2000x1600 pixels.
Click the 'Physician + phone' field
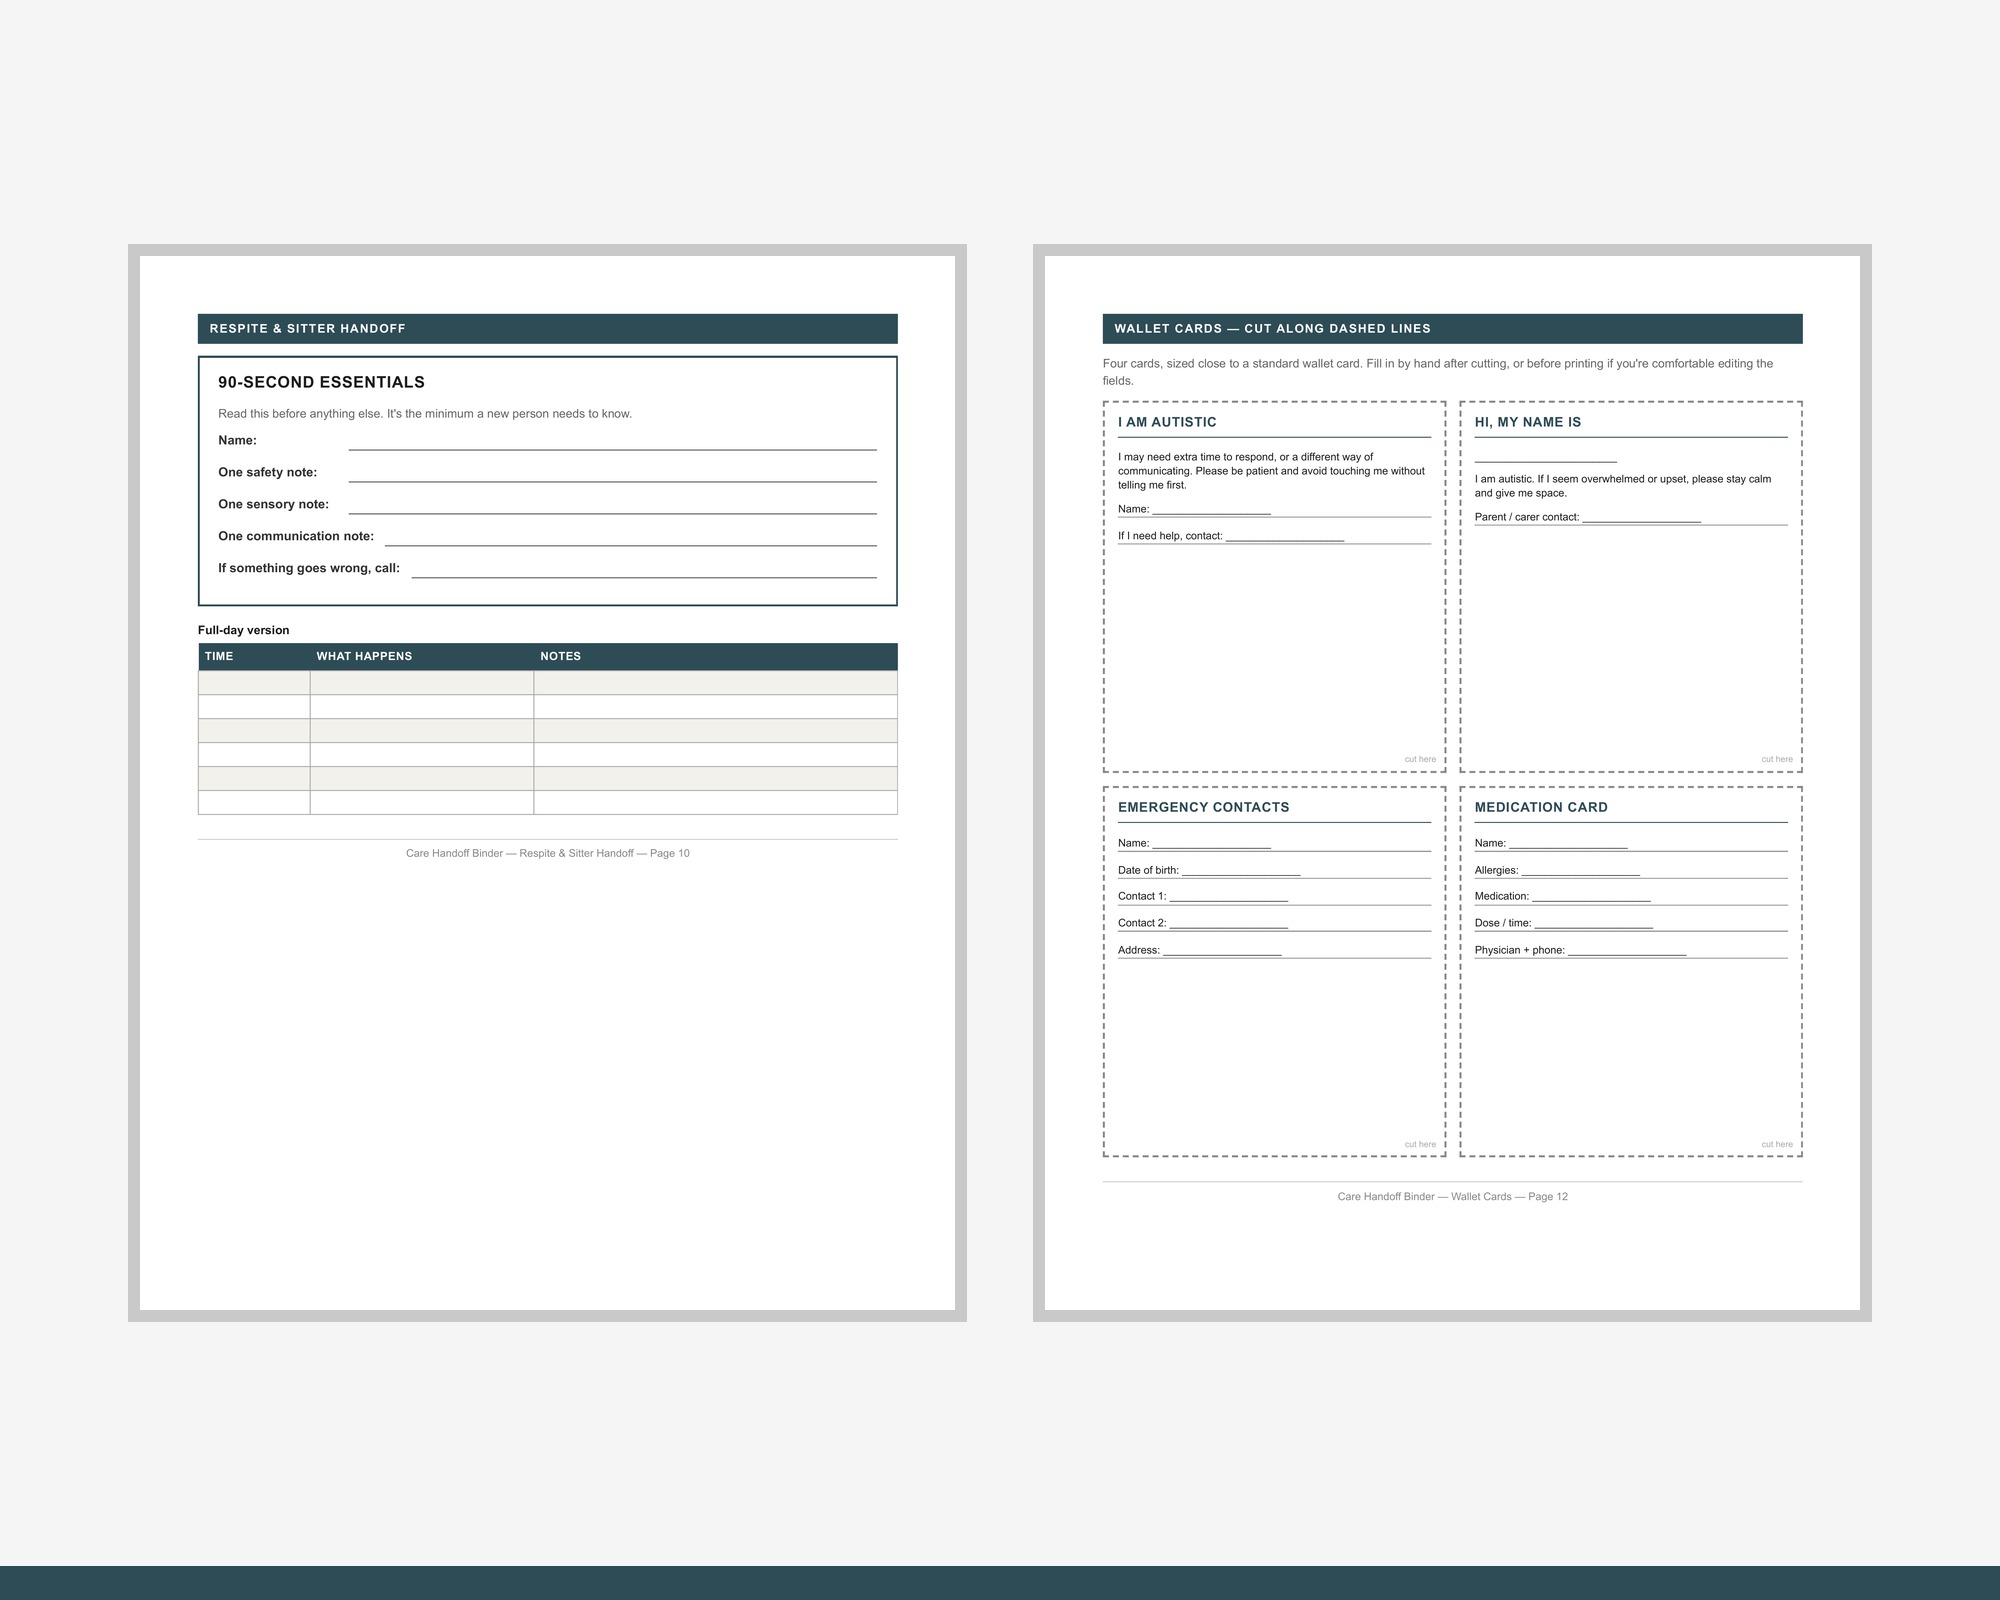[x=1630, y=950]
